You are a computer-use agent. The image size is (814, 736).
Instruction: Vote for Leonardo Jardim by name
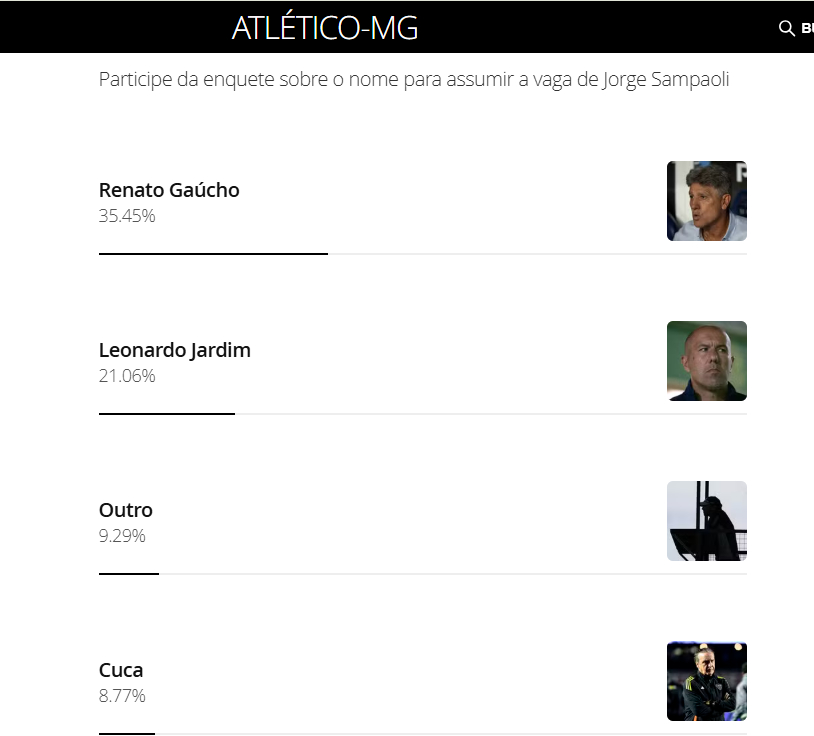(175, 350)
